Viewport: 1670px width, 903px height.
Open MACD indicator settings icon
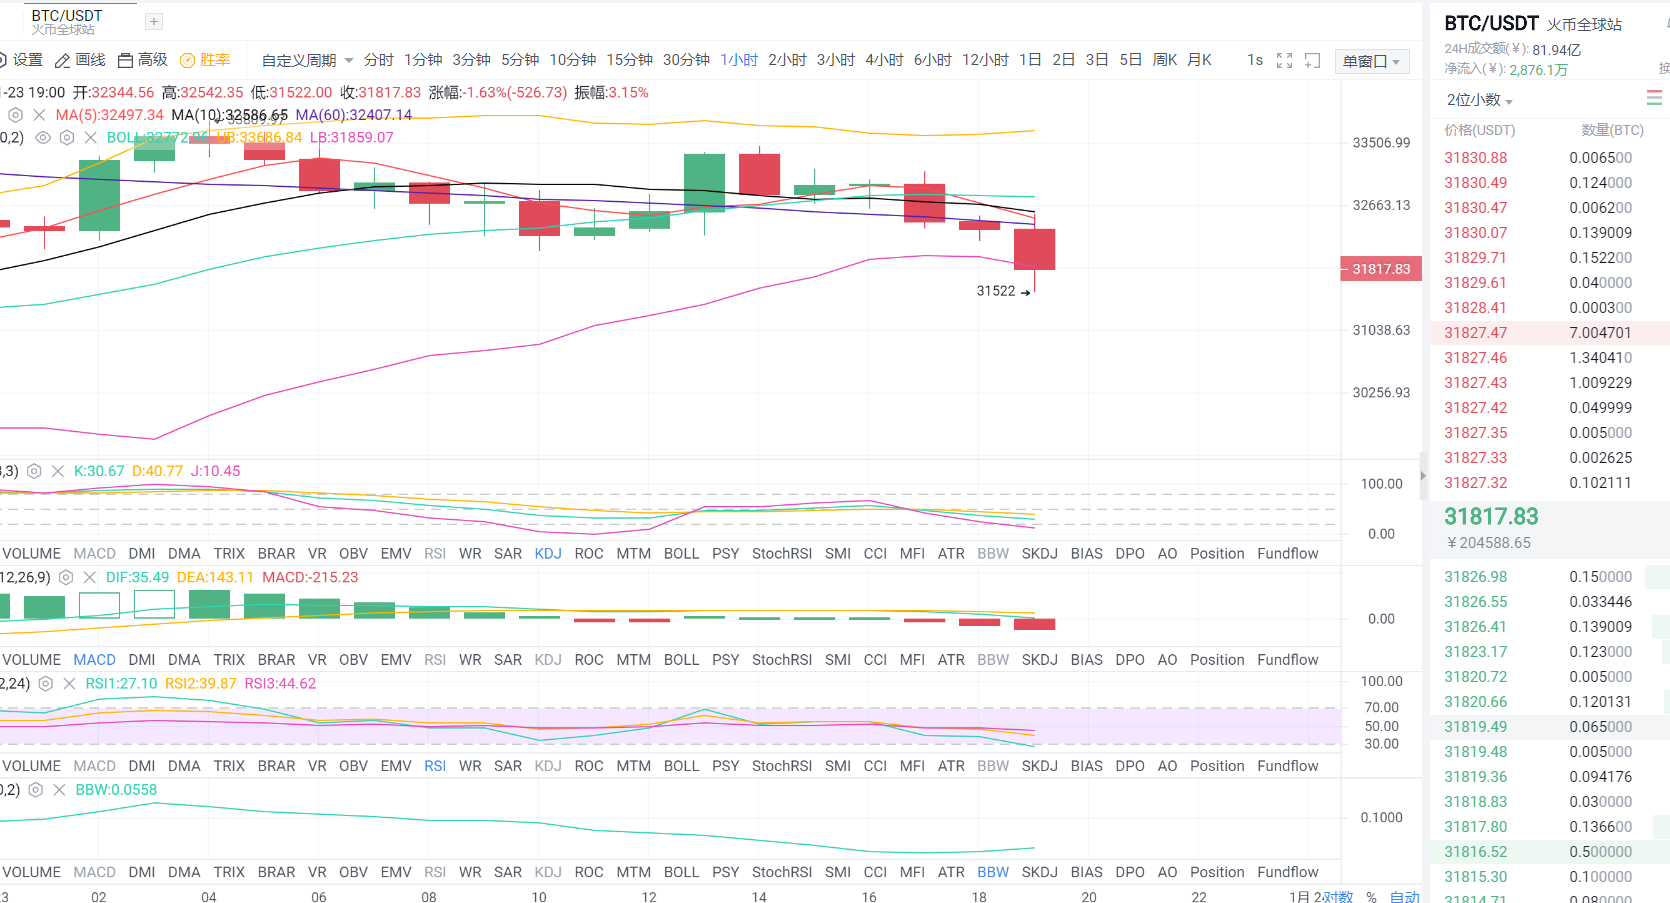coord(66,577)
